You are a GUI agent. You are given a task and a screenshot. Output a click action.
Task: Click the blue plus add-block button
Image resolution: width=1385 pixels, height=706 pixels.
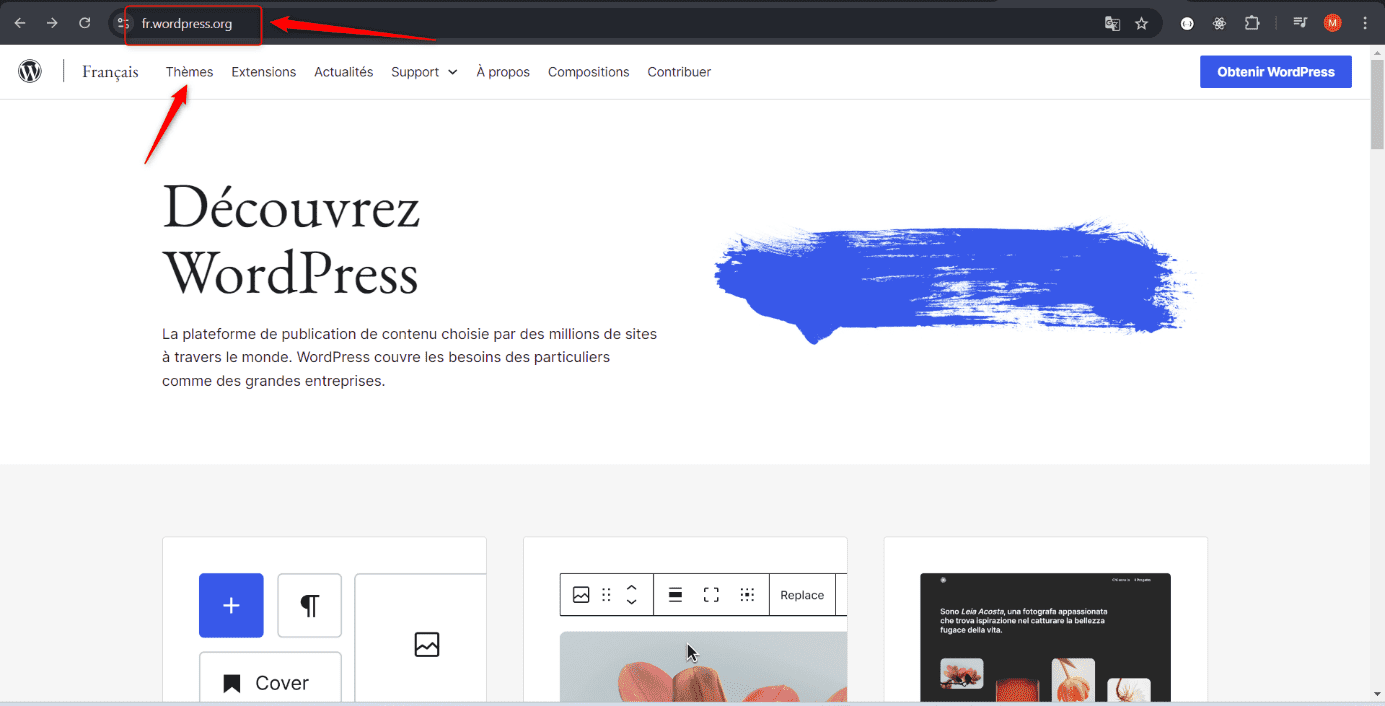click(231, 605)
